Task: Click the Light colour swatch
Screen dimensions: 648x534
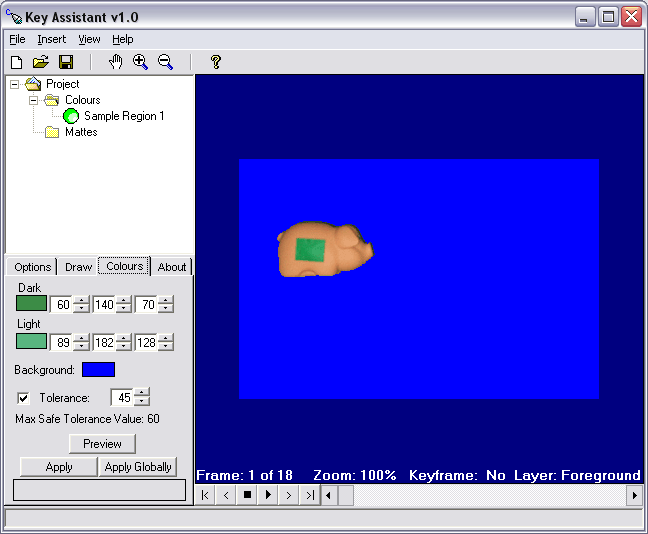Action: 31,341
